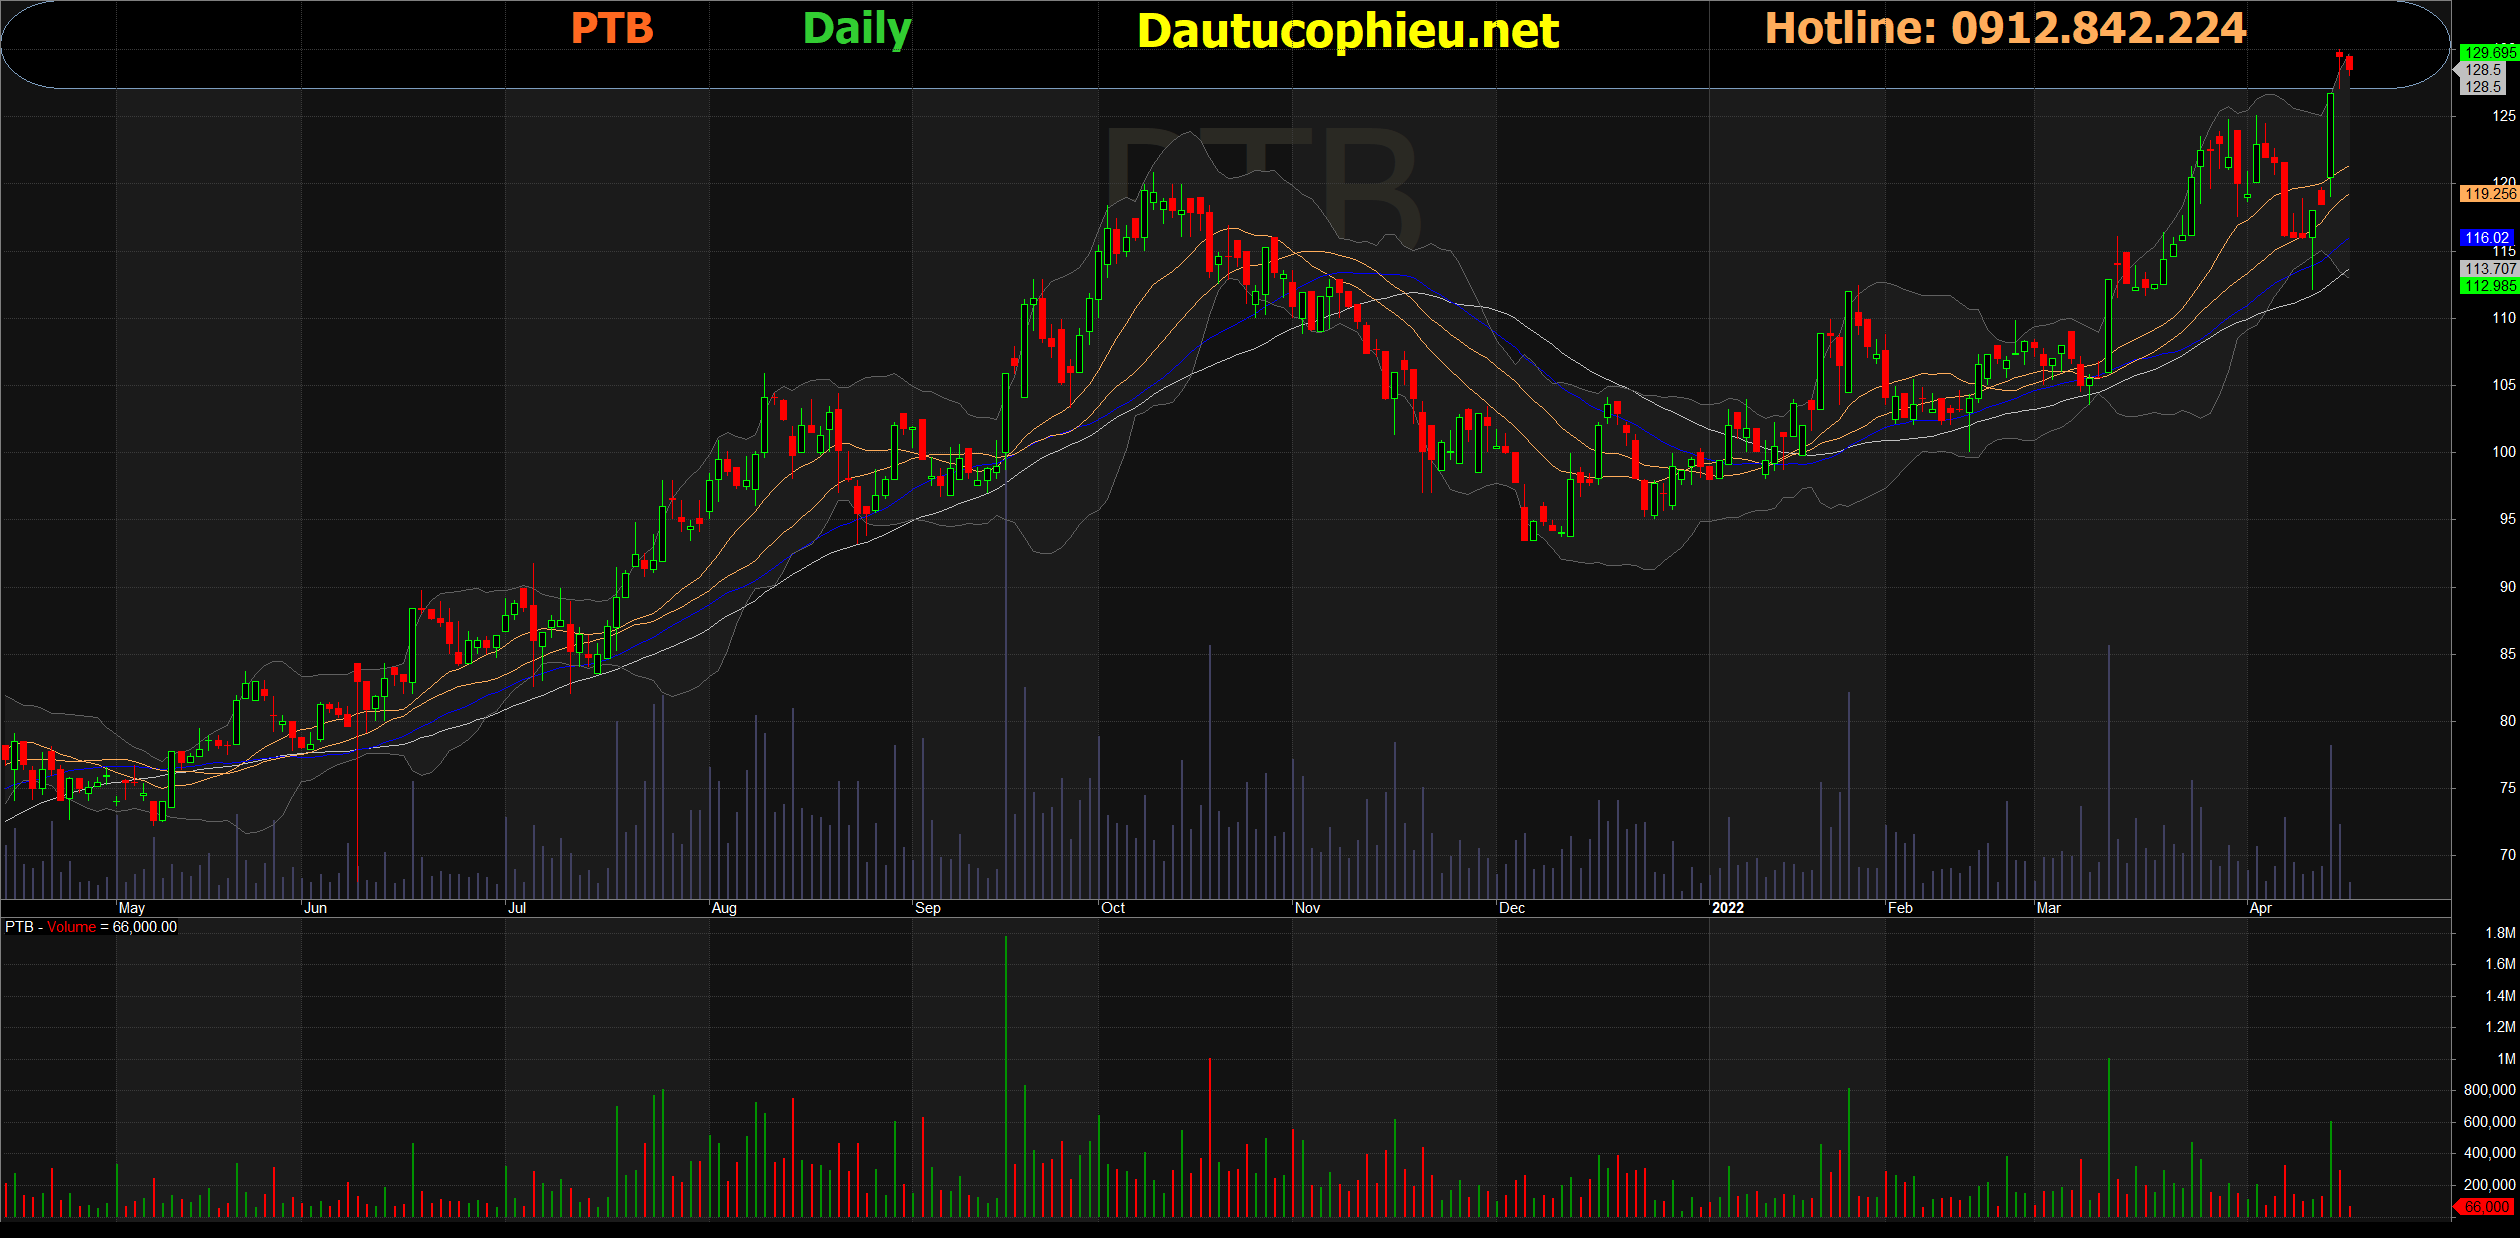Viewport: 2520px width, 1238px height.
Task: Click the gray 113.707 price tag
Action: [x=2488, y=269]
